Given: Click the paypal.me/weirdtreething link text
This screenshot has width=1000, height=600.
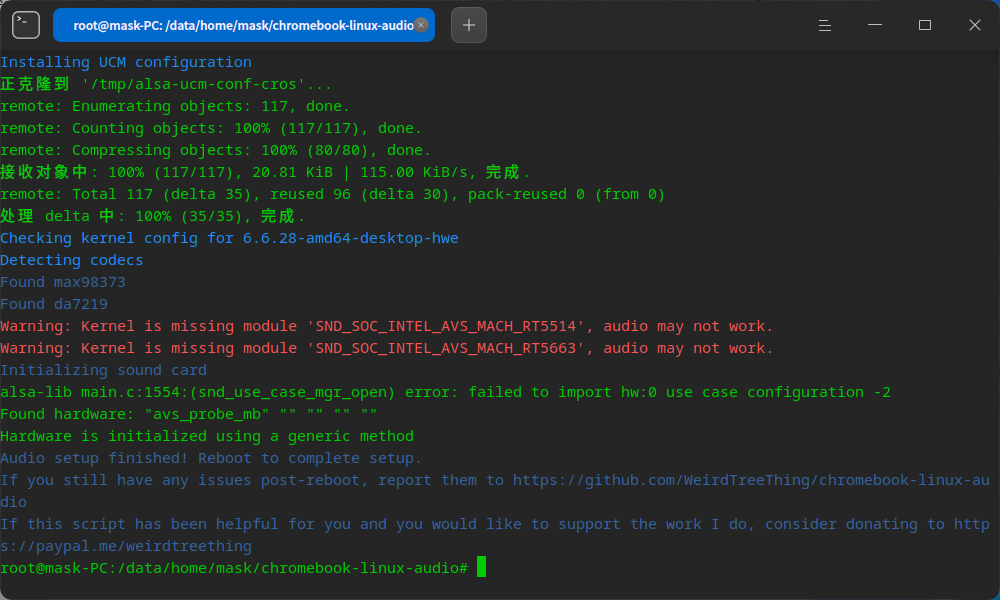Looking at the screenshot, I should click(x=126, y=546).
